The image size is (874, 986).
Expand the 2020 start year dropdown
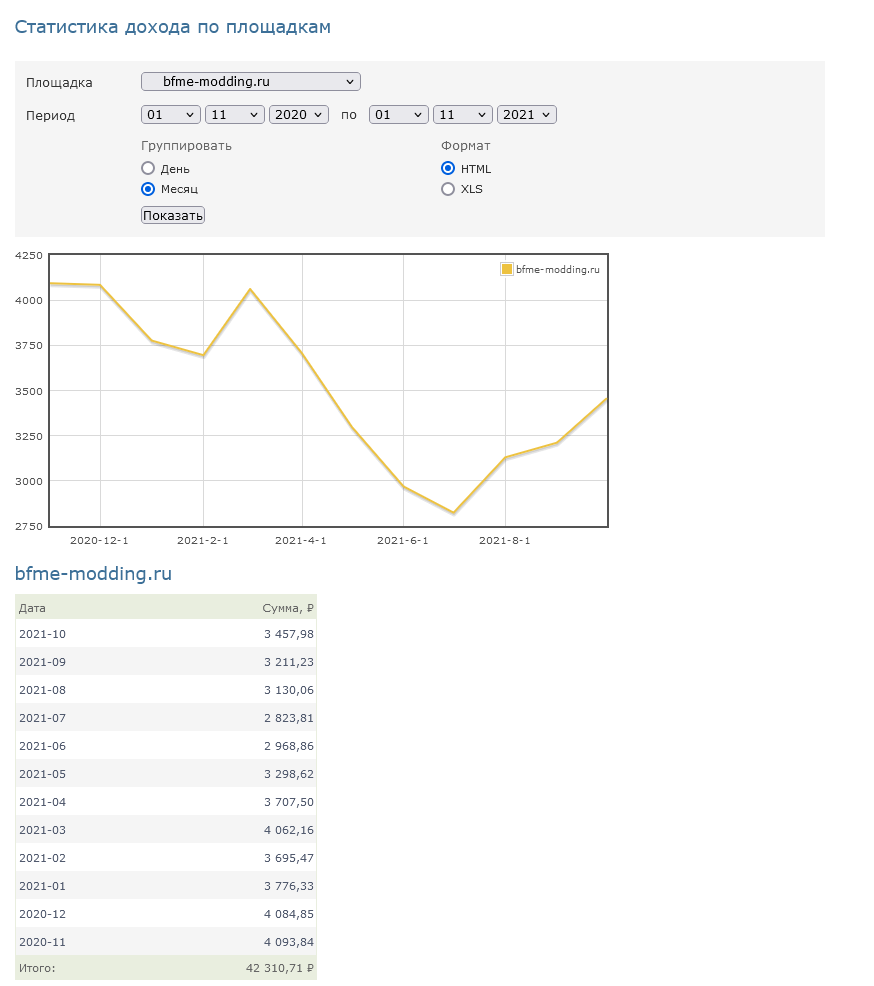pos(298,115)
